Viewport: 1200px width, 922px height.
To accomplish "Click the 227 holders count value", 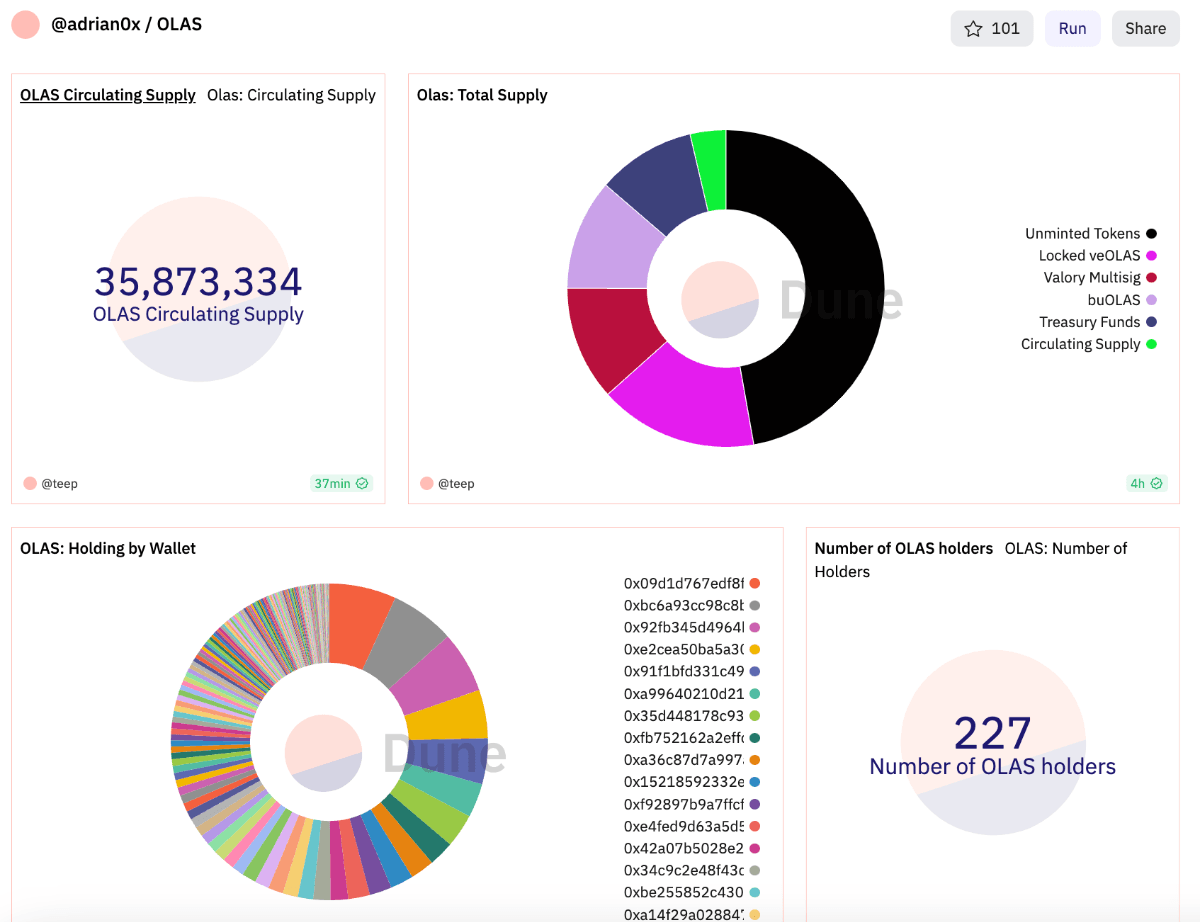I will point(992,734).
